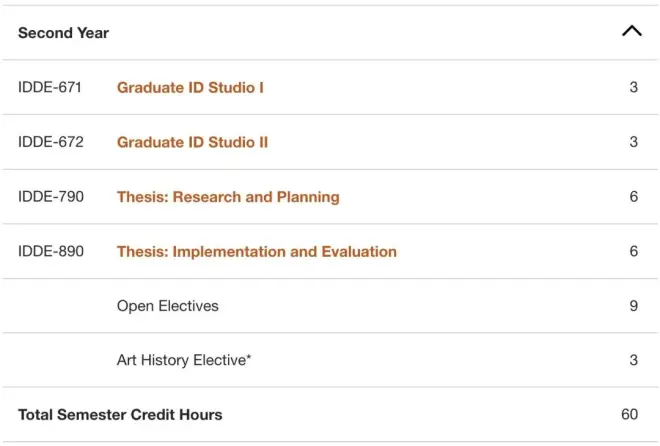Click the 9 credits for Open Electives

[634, 306]
